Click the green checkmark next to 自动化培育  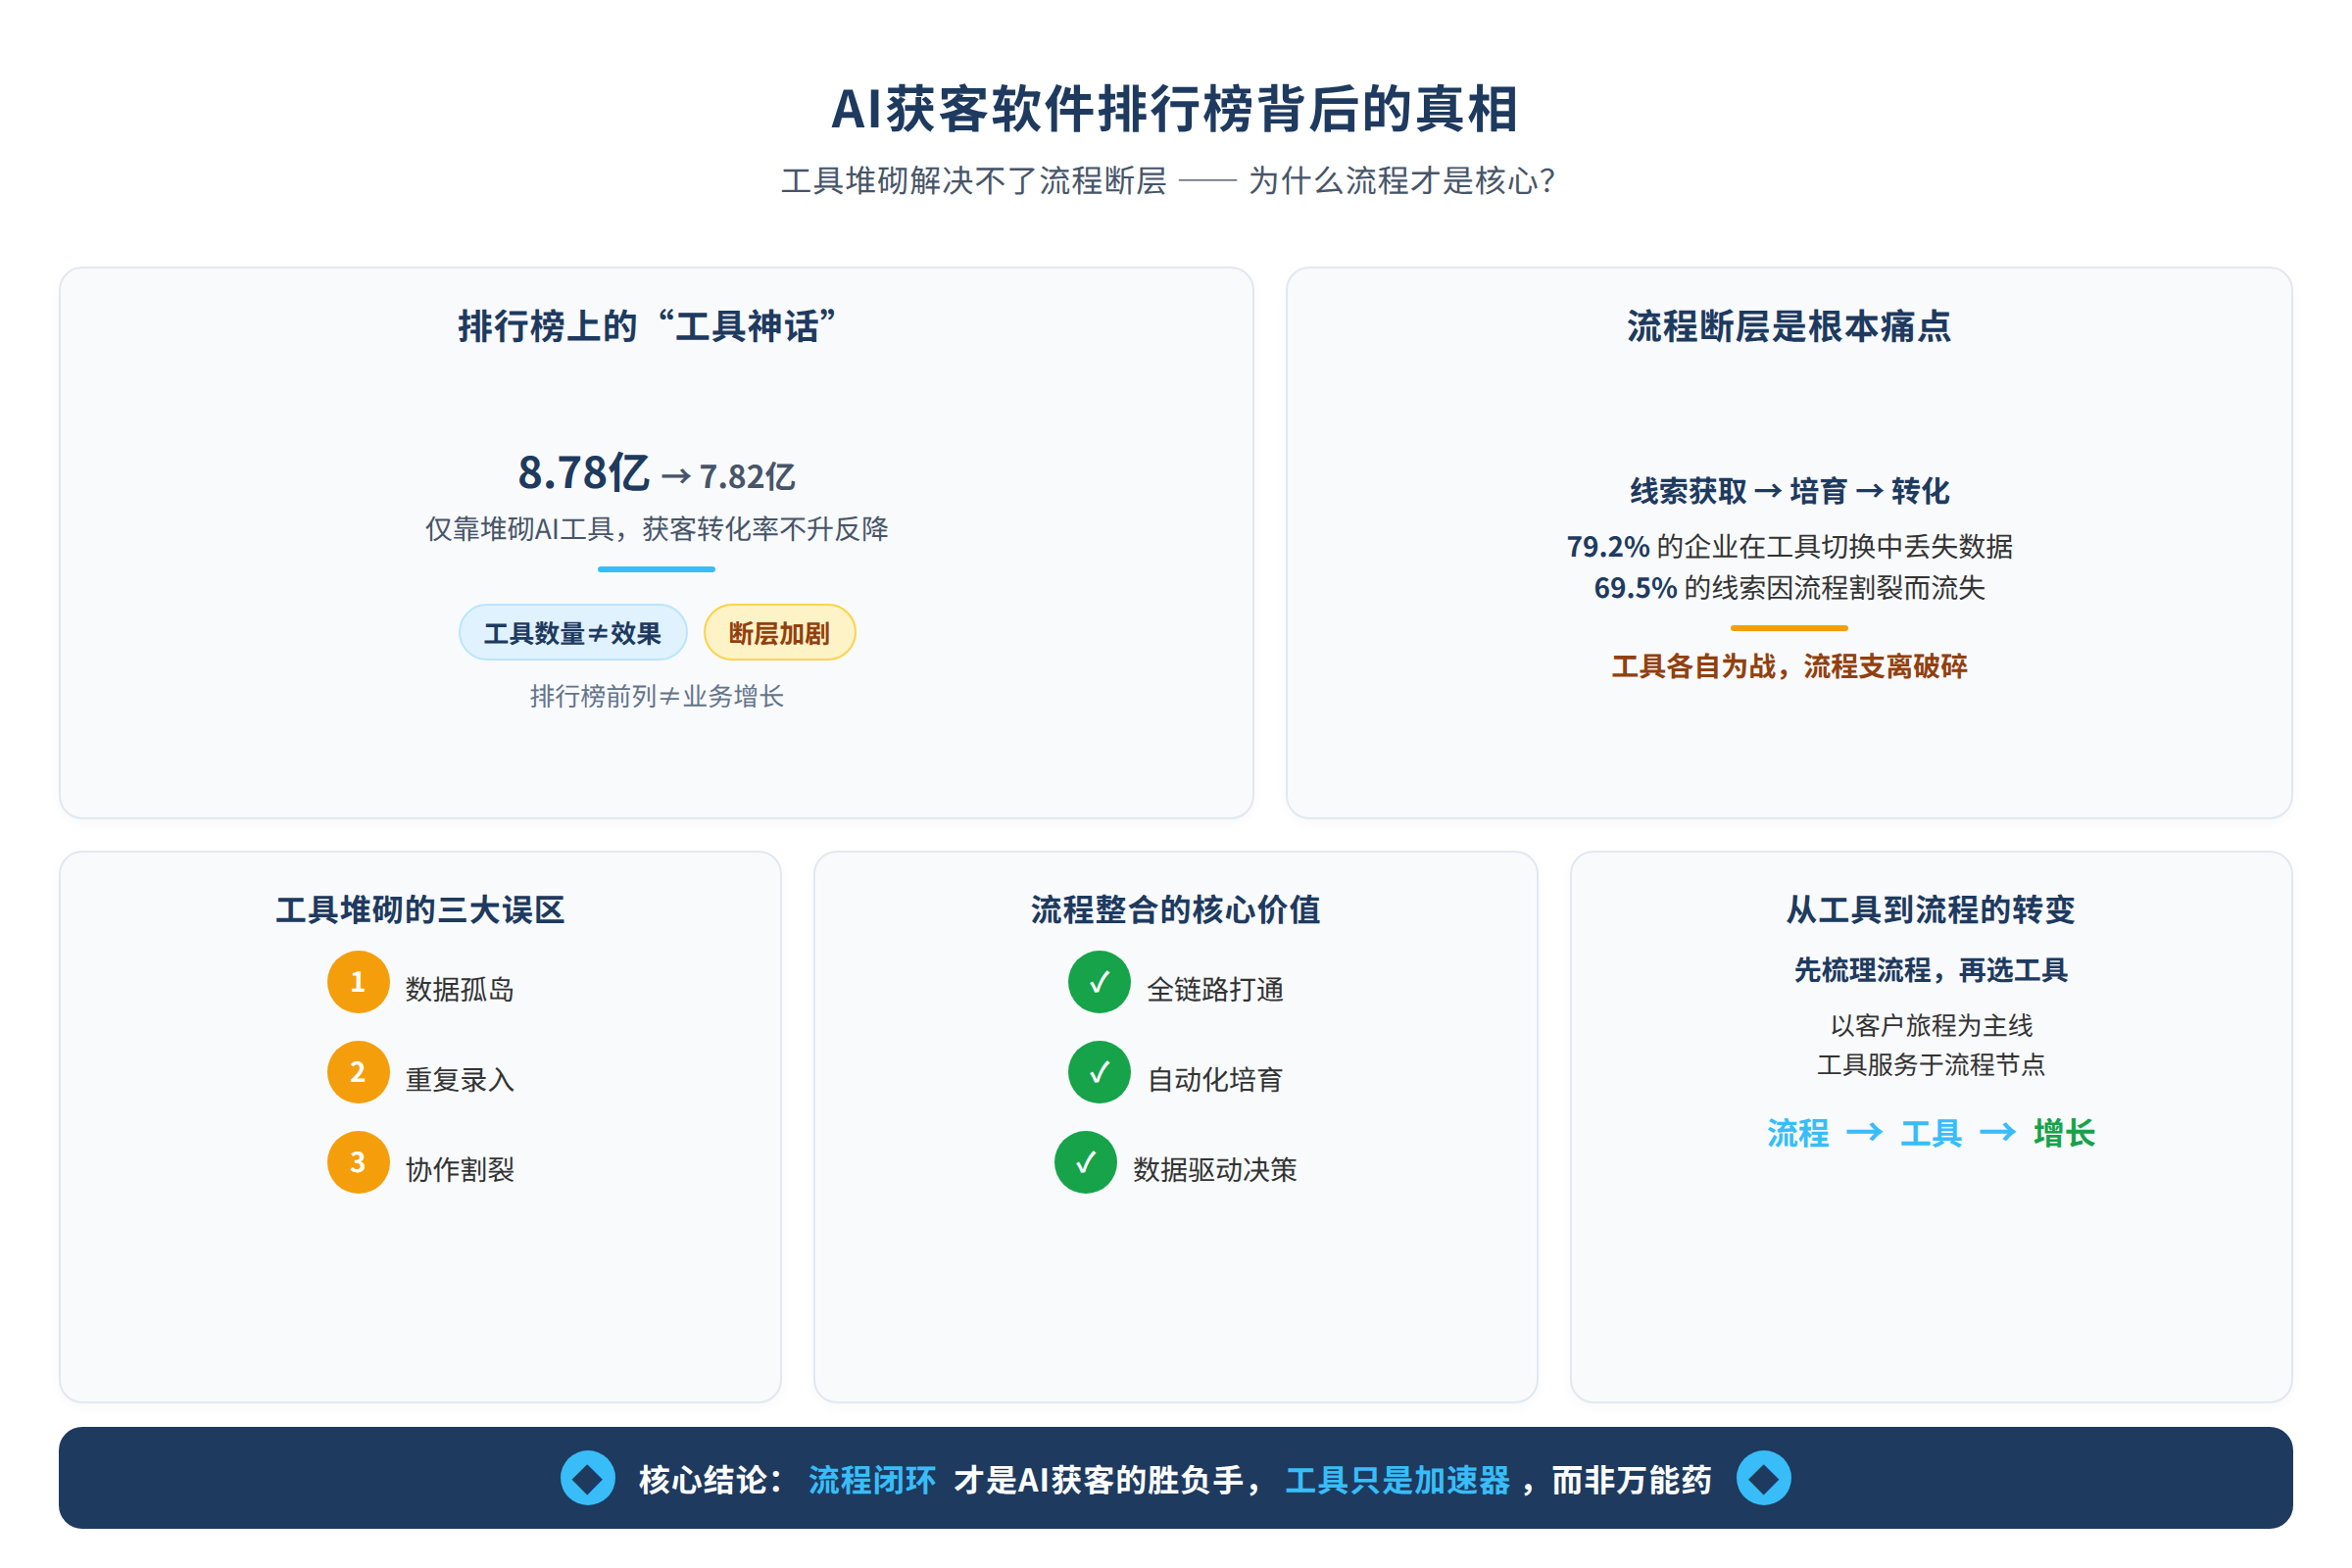[1099, 1072]
